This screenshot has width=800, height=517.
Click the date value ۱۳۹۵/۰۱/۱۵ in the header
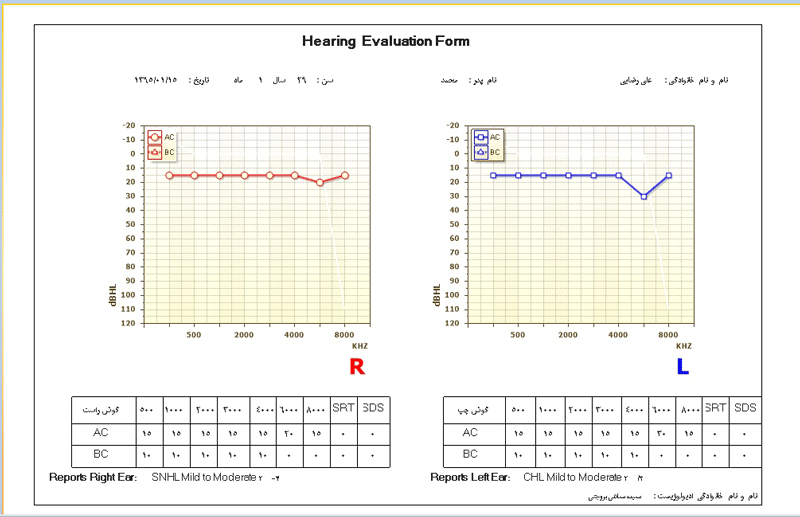[156, 80]
